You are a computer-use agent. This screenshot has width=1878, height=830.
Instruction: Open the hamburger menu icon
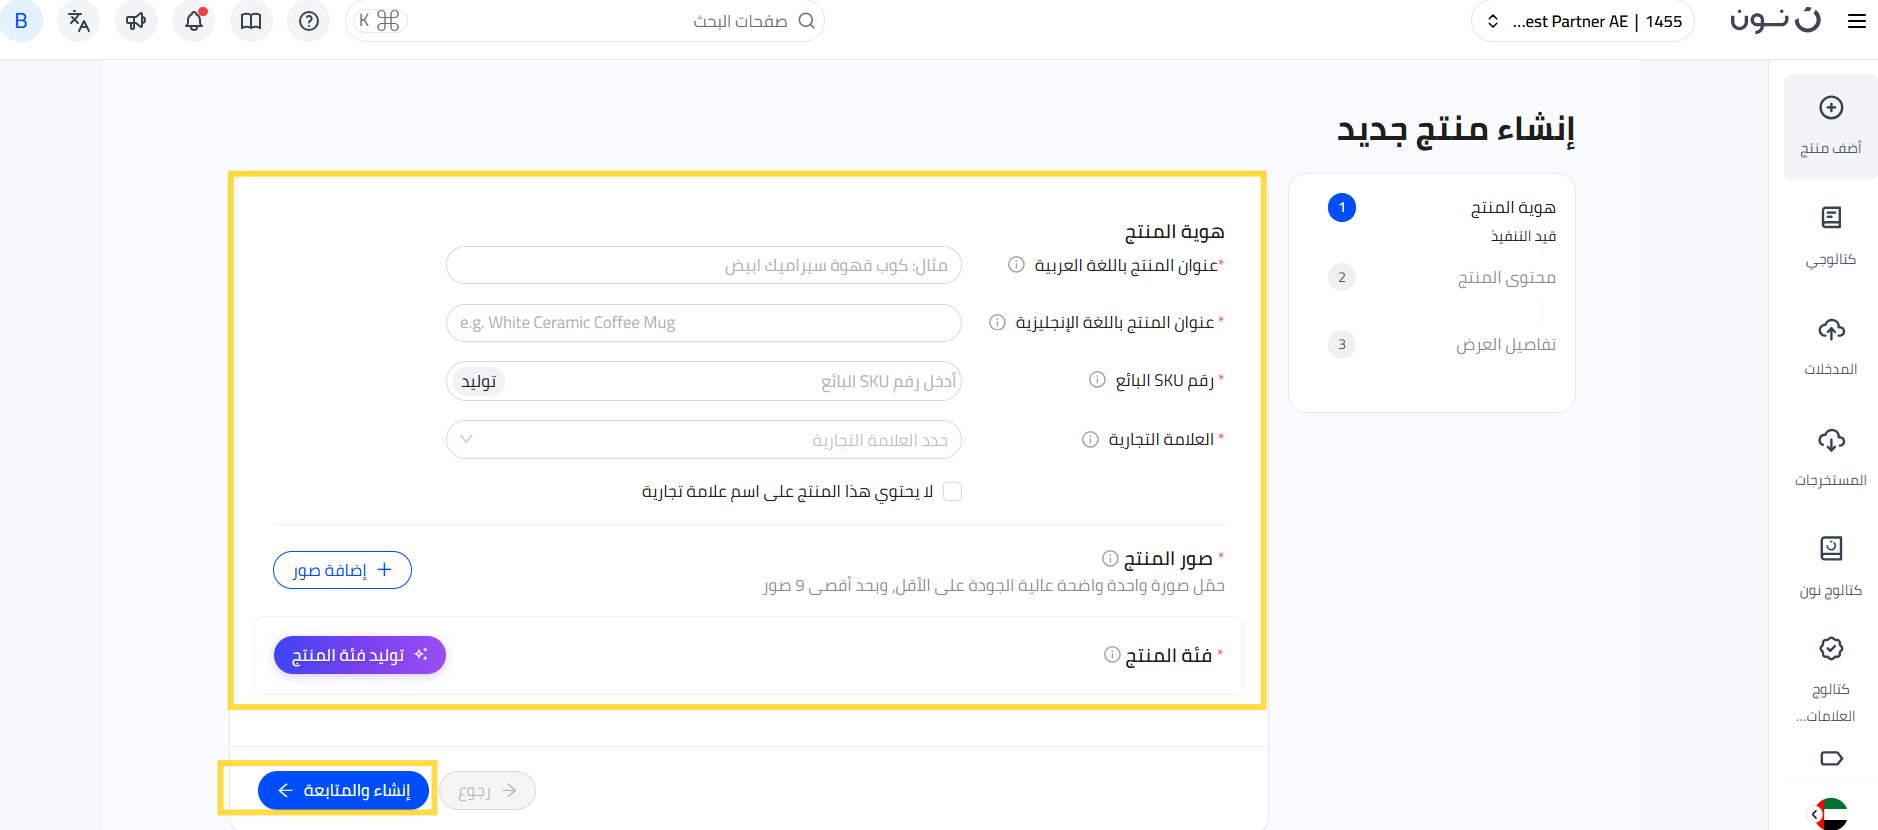point(1856,21)
